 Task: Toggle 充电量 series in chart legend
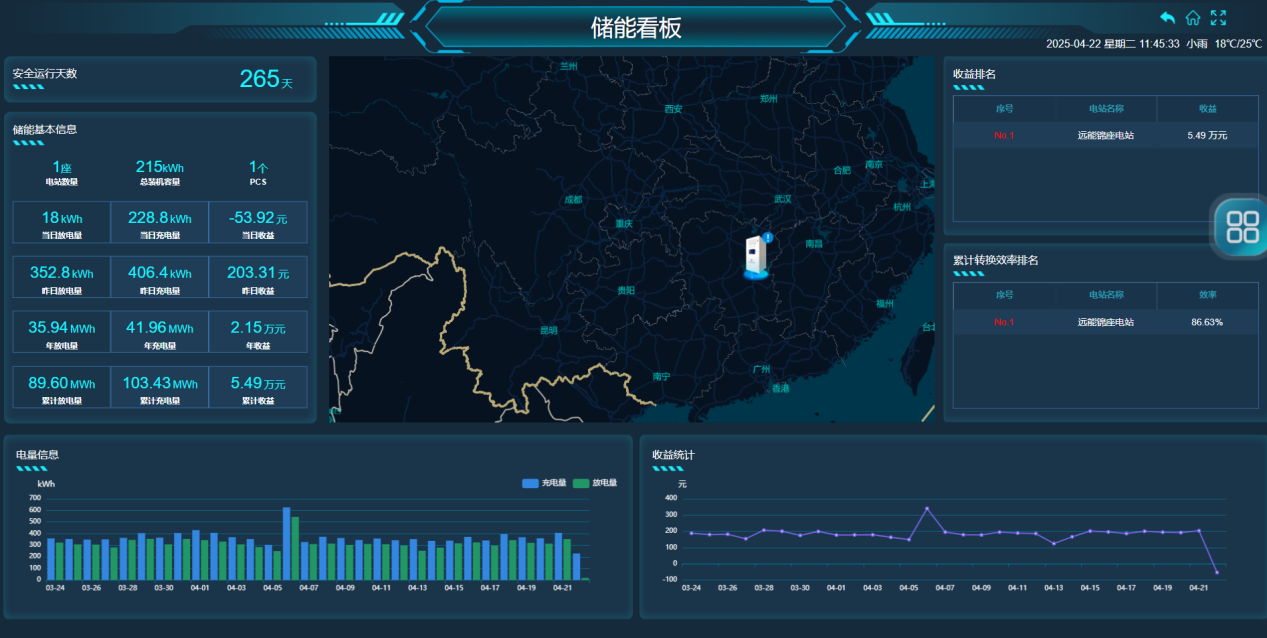click(x=544, y=483)
